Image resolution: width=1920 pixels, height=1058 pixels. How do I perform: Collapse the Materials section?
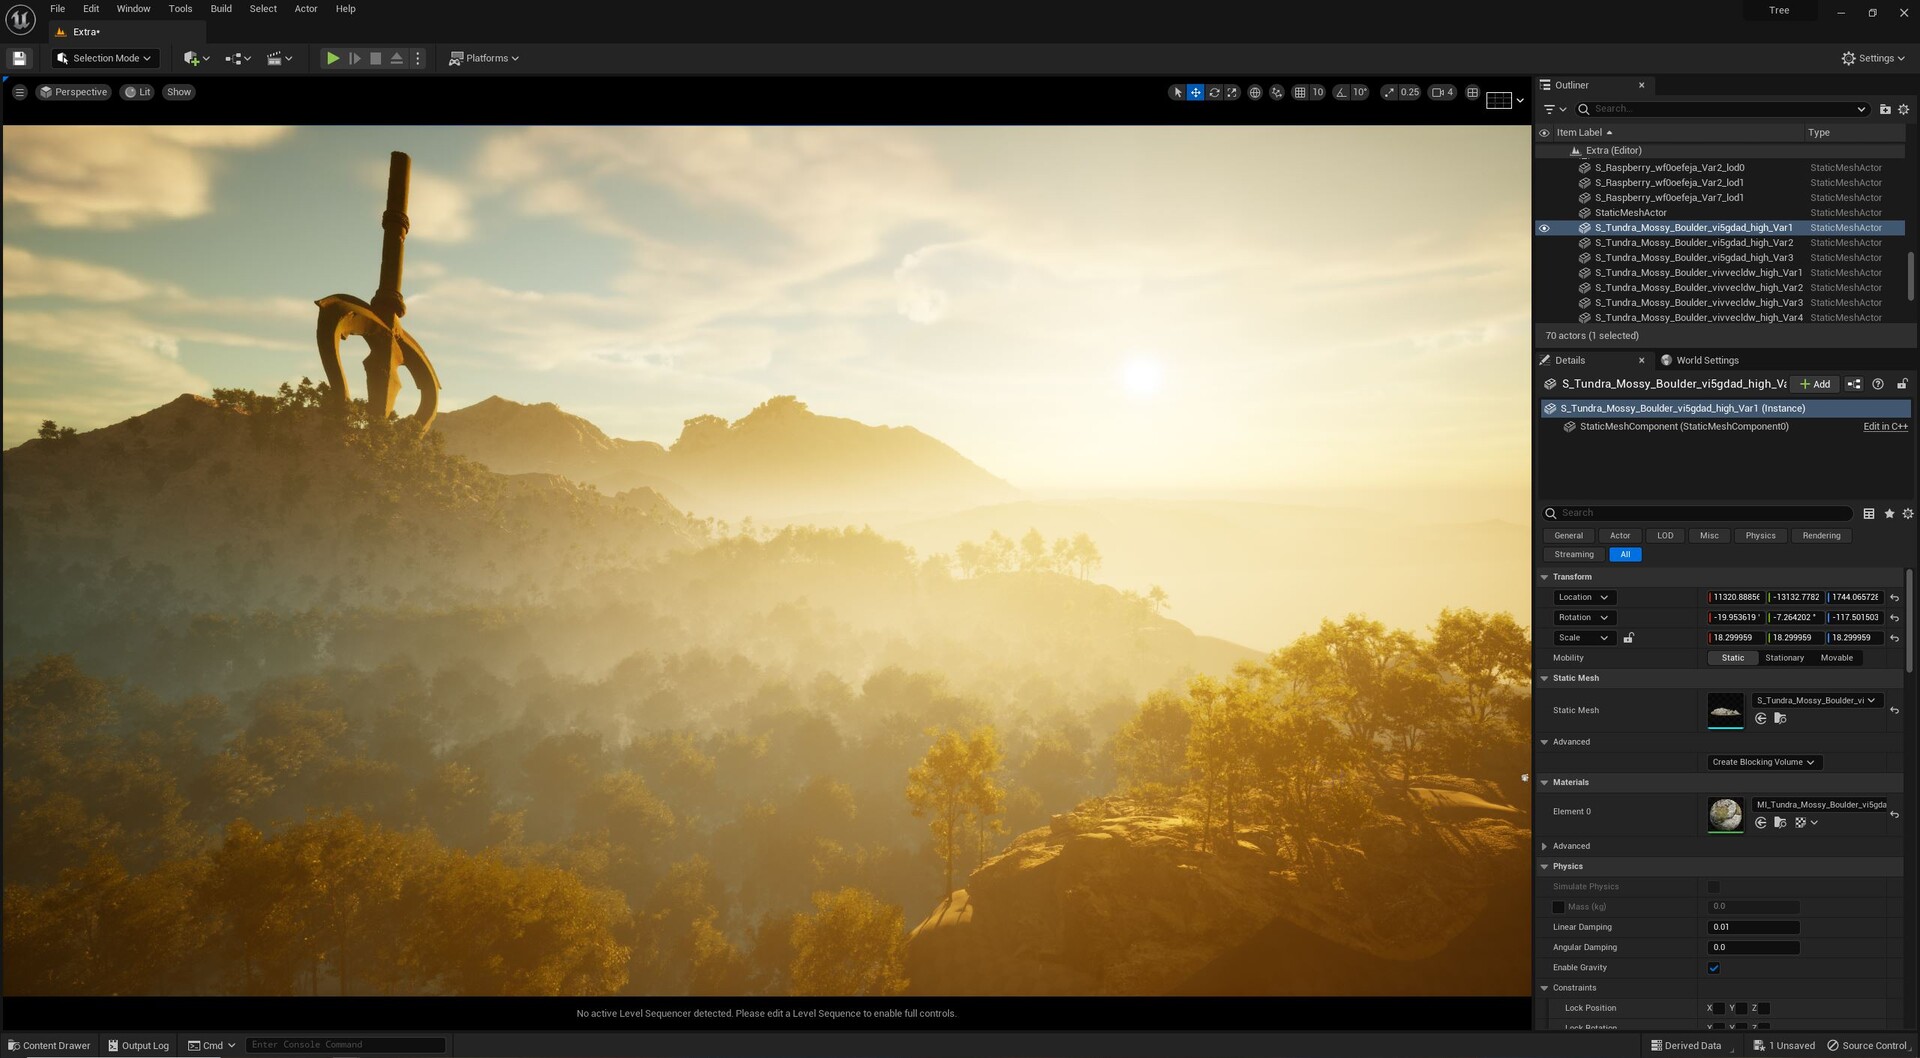1545,783
